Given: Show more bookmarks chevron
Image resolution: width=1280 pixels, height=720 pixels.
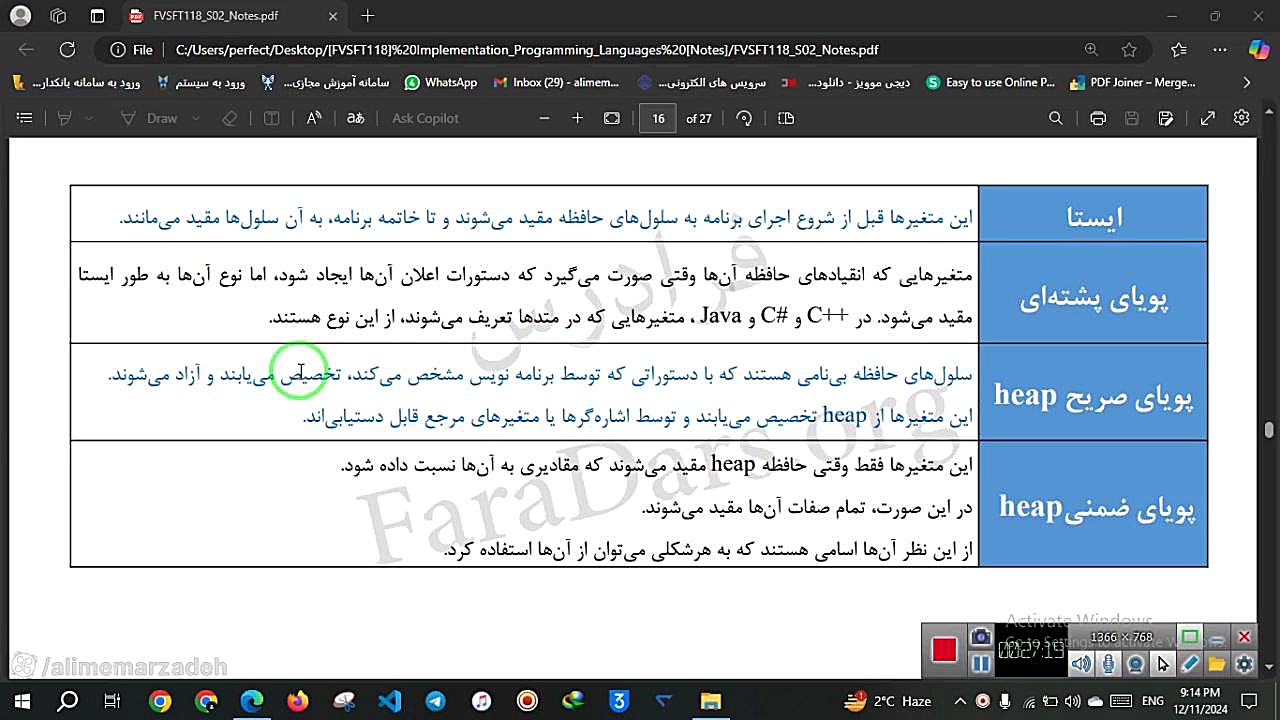Looking at the screenshot, I should [1246, 83].
